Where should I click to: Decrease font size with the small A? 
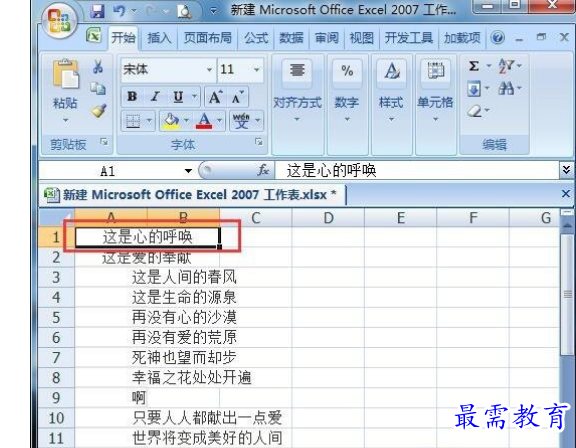click(x=237, y=97)
